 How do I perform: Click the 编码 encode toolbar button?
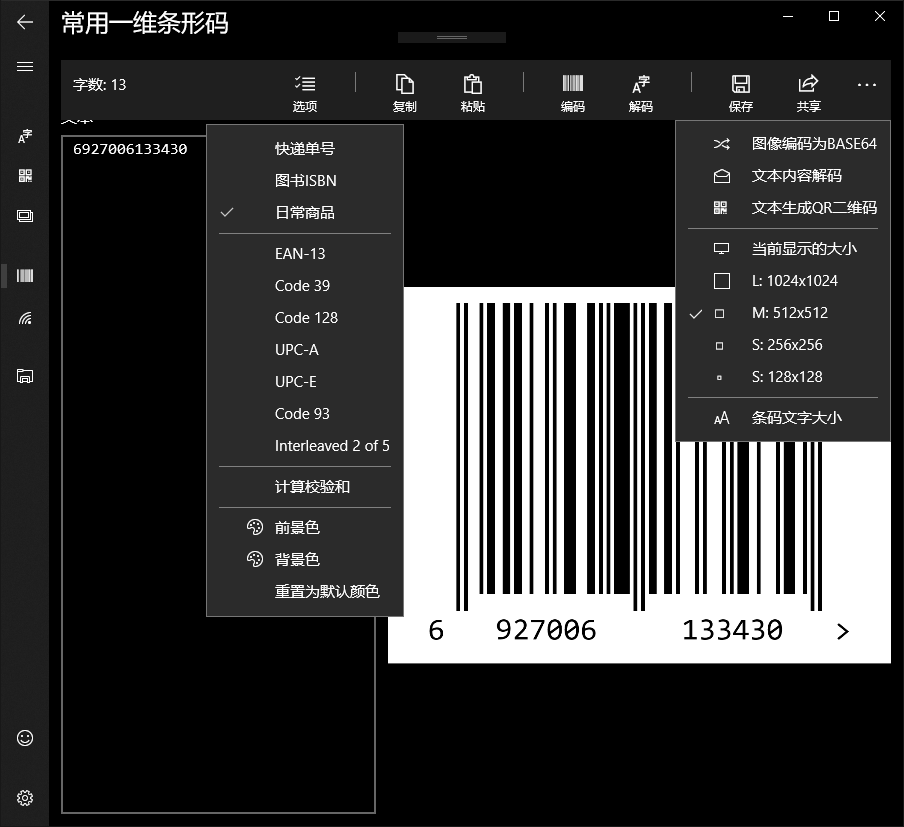click(572, 93)
